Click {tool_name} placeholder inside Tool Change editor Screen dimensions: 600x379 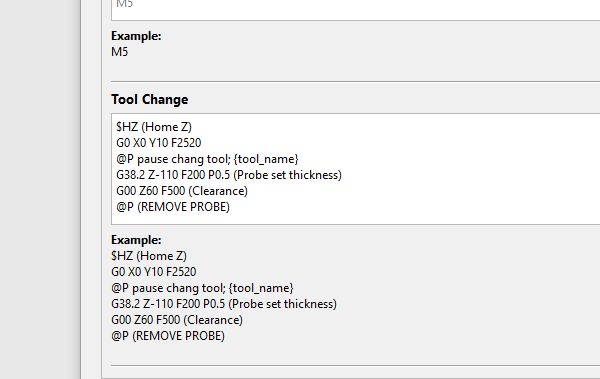(x=266, y=159)
